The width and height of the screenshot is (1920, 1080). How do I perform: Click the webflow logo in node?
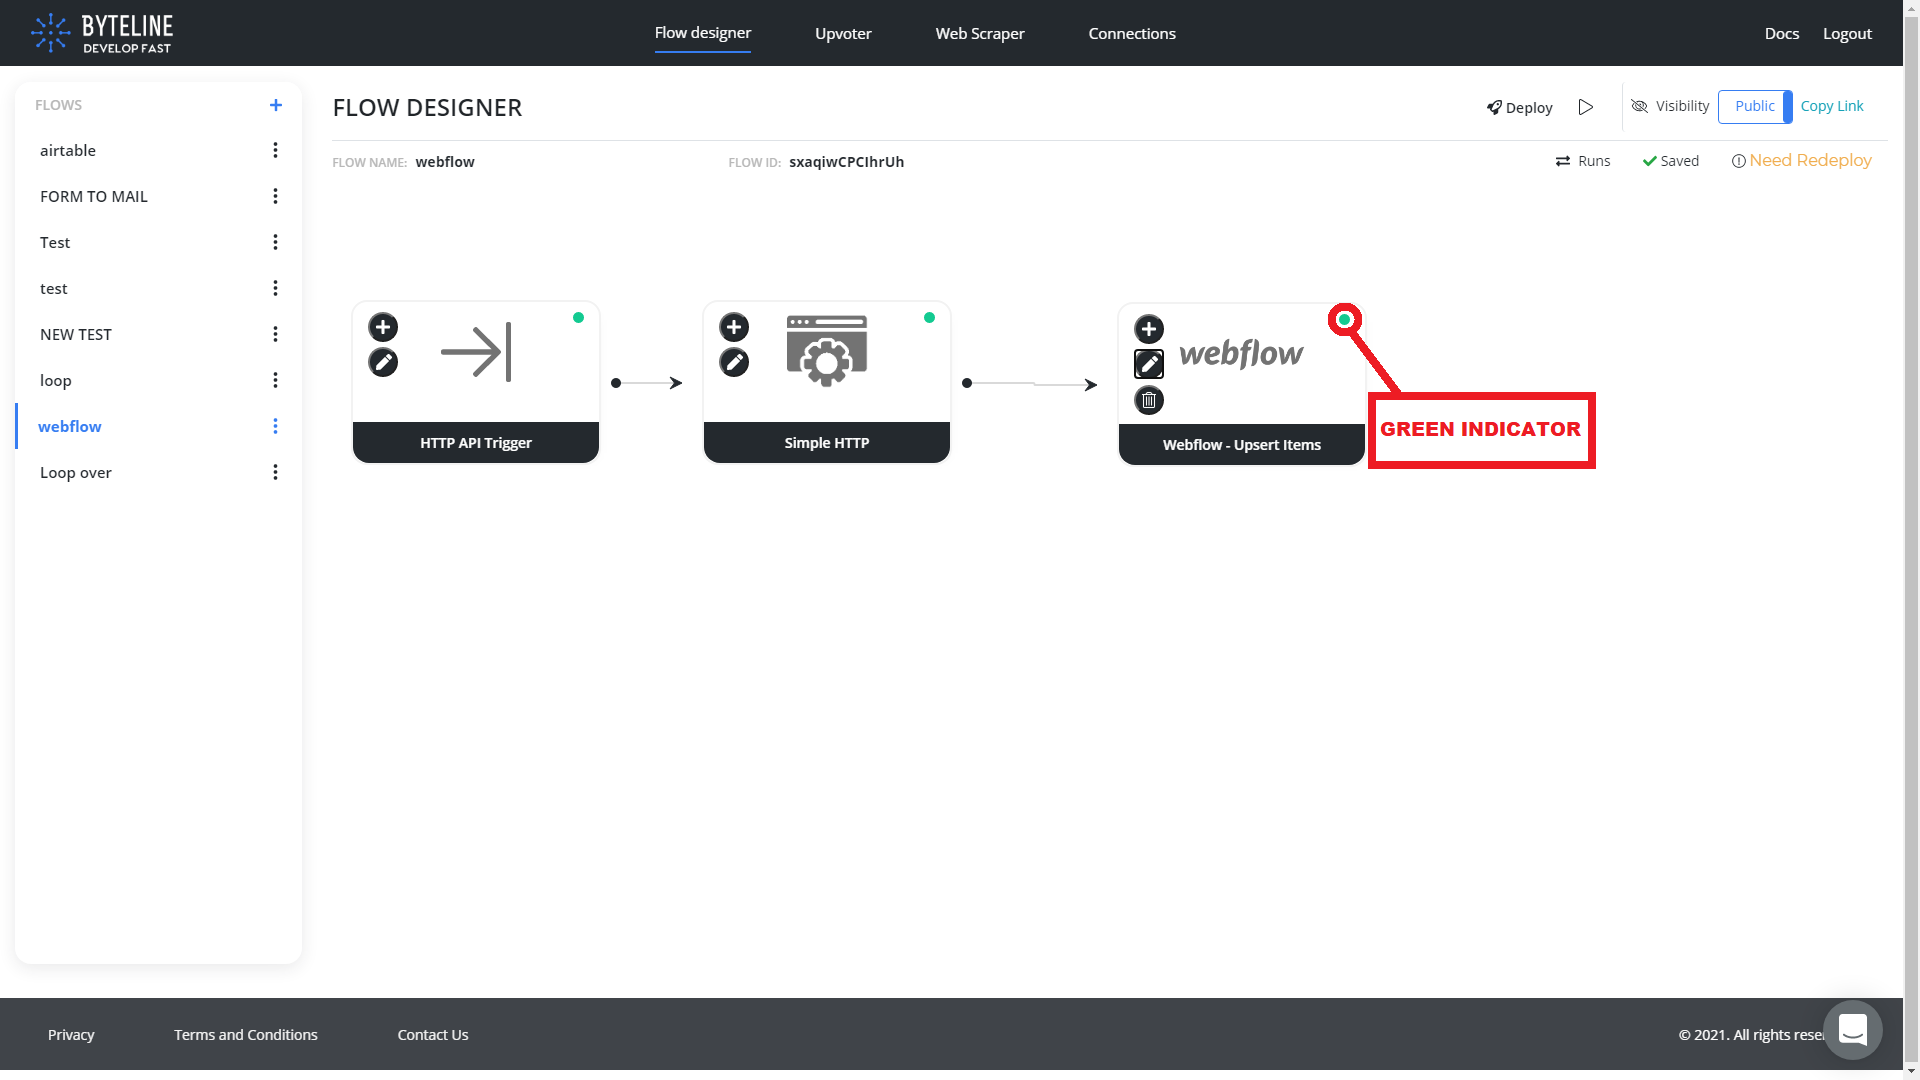[1241, 353]
